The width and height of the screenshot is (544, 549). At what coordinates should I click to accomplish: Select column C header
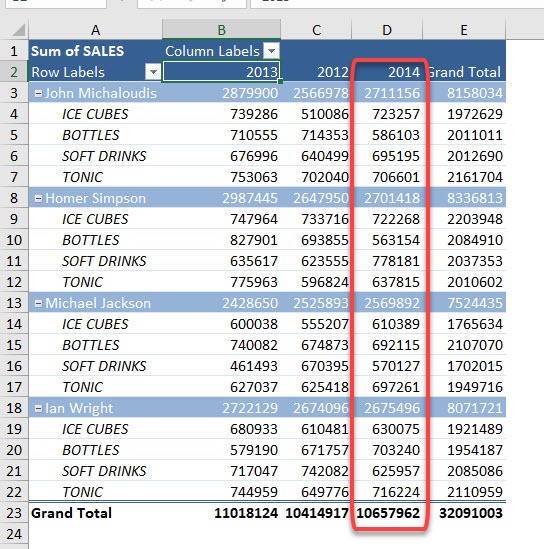pyautogui.click(x=316, y=30)
